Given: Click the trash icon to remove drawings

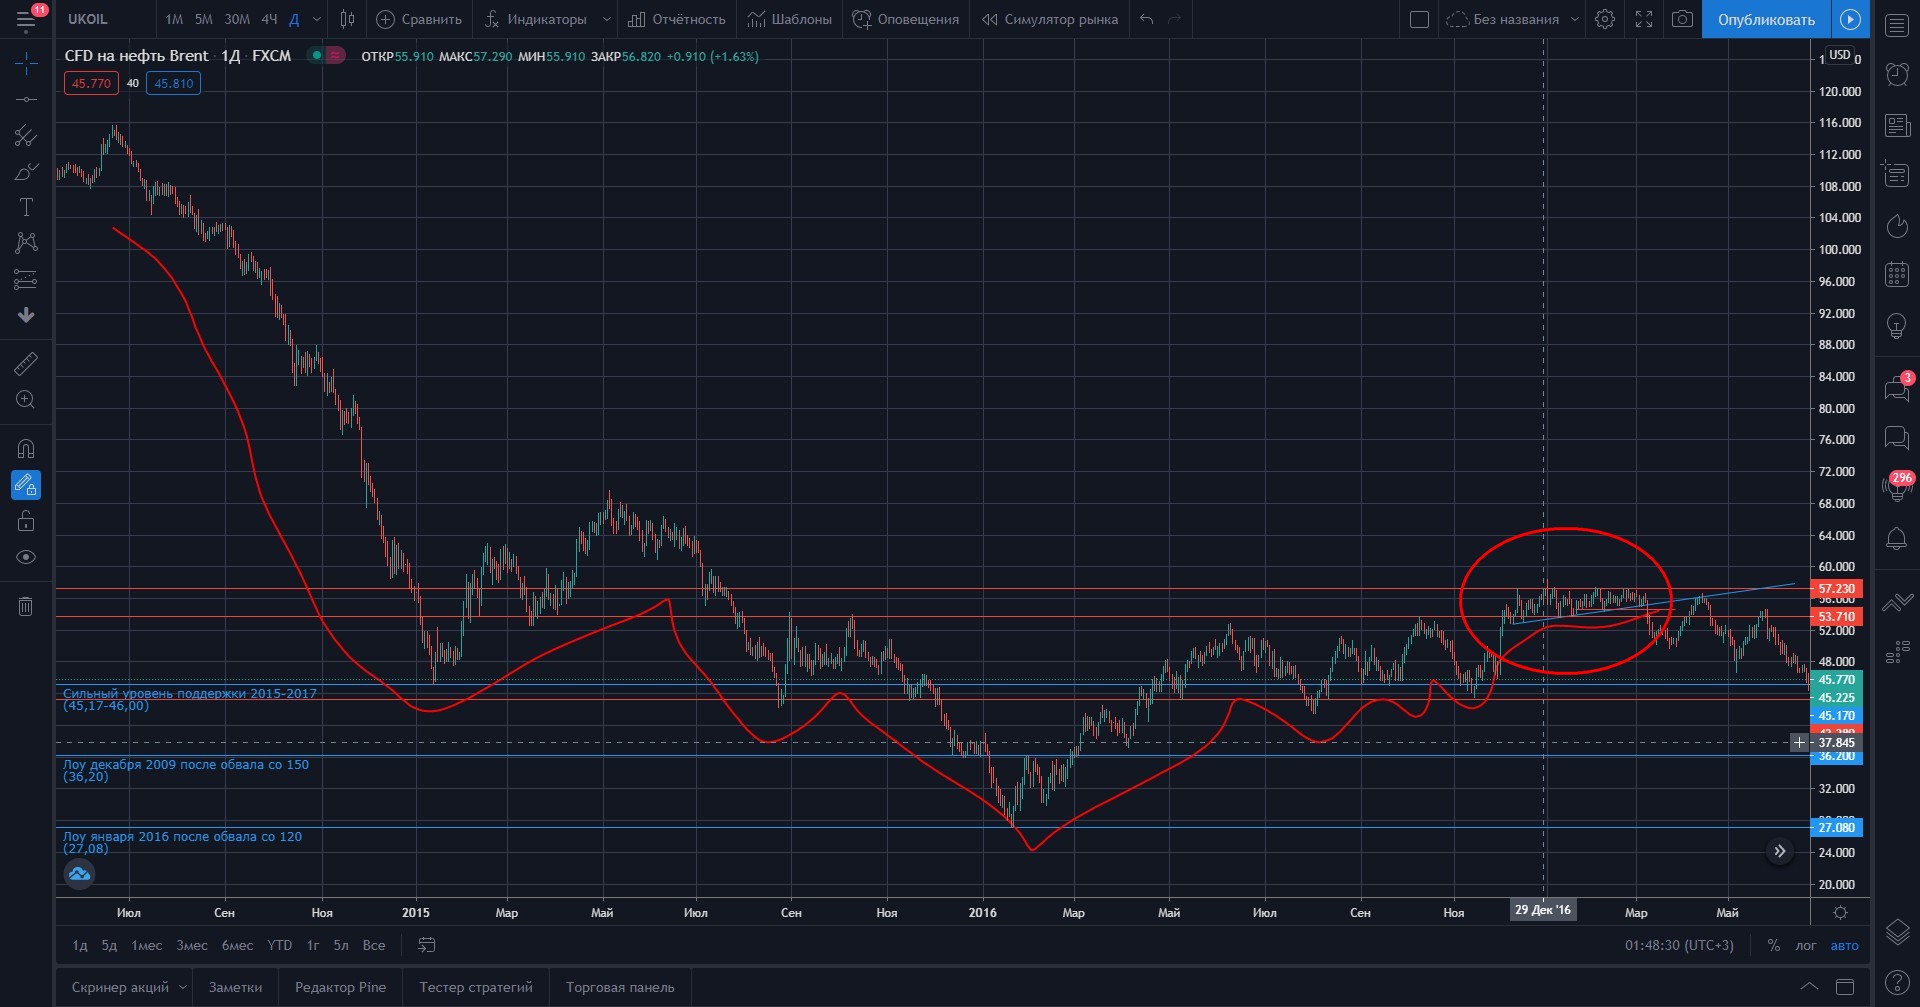Looking at the screenshot, I should click(x=26, y=606).
